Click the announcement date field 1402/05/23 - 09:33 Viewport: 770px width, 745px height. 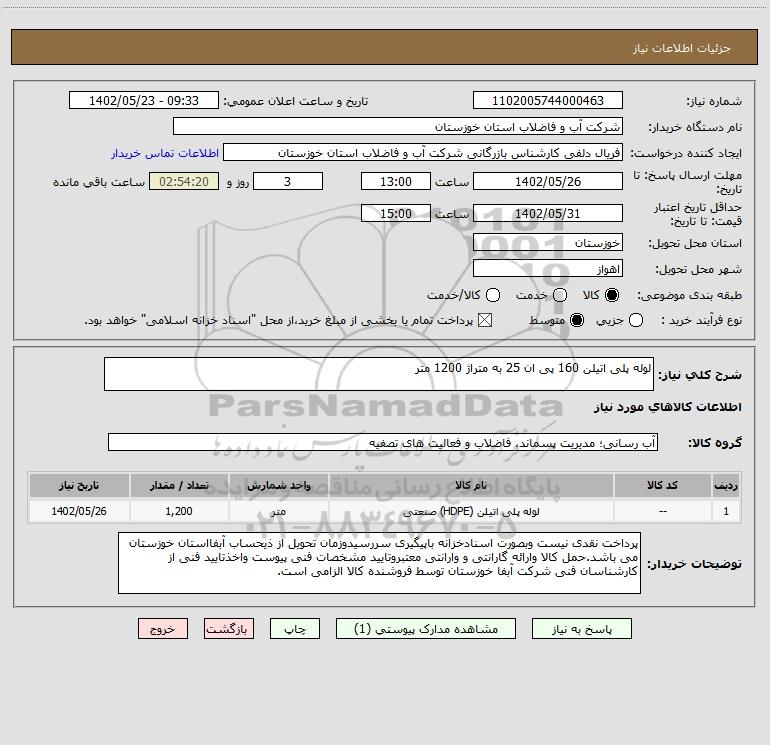[x=144, y=100]
